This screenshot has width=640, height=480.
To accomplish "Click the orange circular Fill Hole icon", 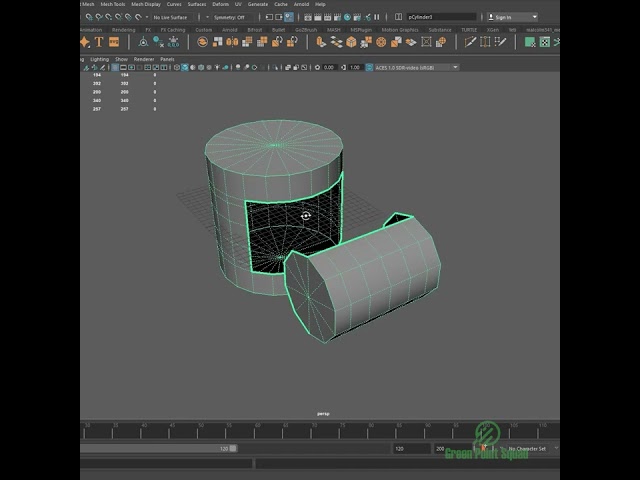I will 381,42.
